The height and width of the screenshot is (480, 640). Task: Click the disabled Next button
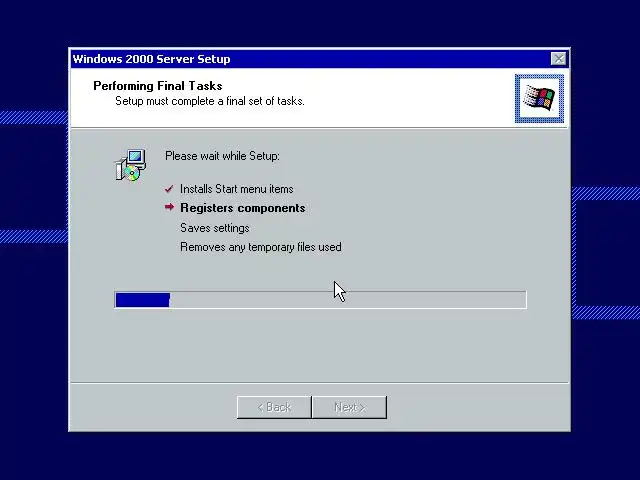point(349,407)
